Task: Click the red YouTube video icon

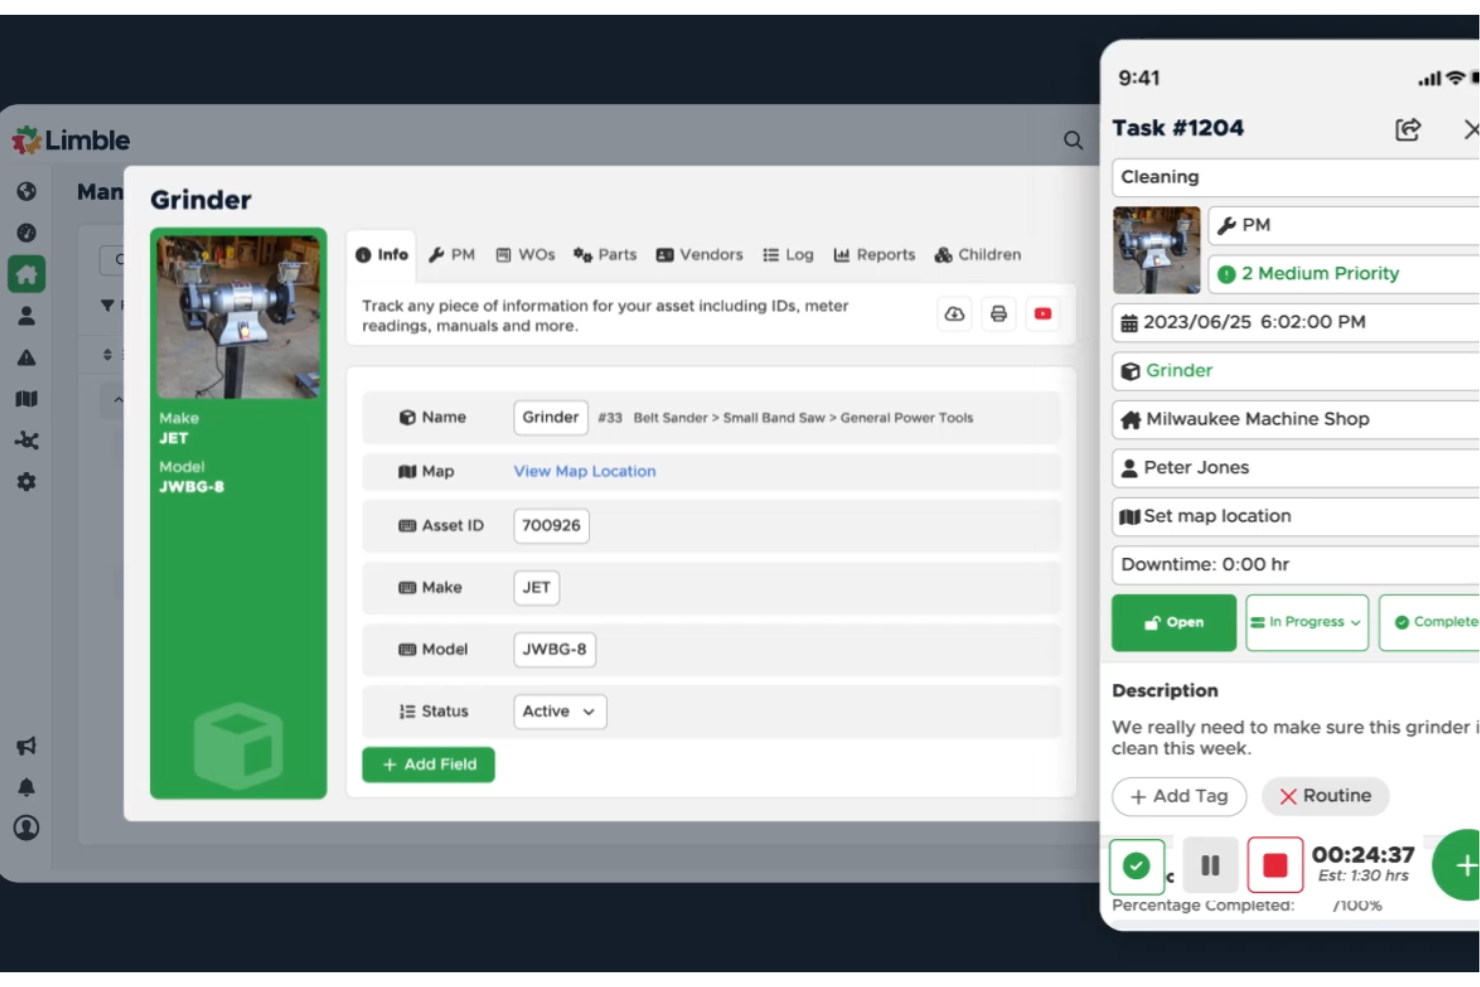Action: (1042, 314)
